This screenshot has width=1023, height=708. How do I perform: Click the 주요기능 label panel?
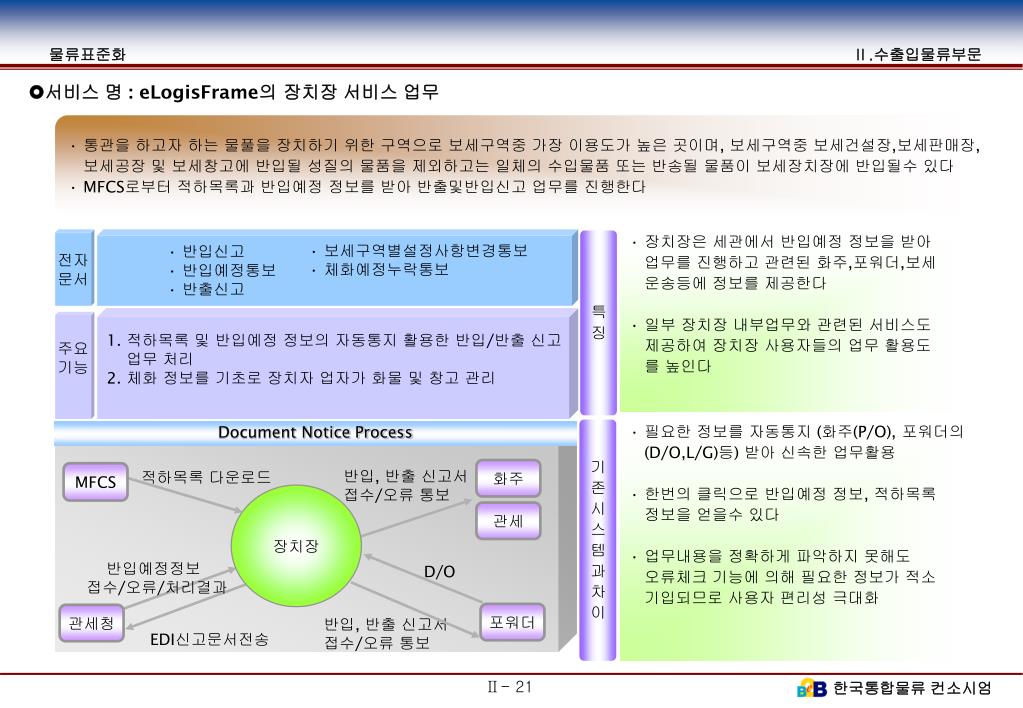point(74,364)
